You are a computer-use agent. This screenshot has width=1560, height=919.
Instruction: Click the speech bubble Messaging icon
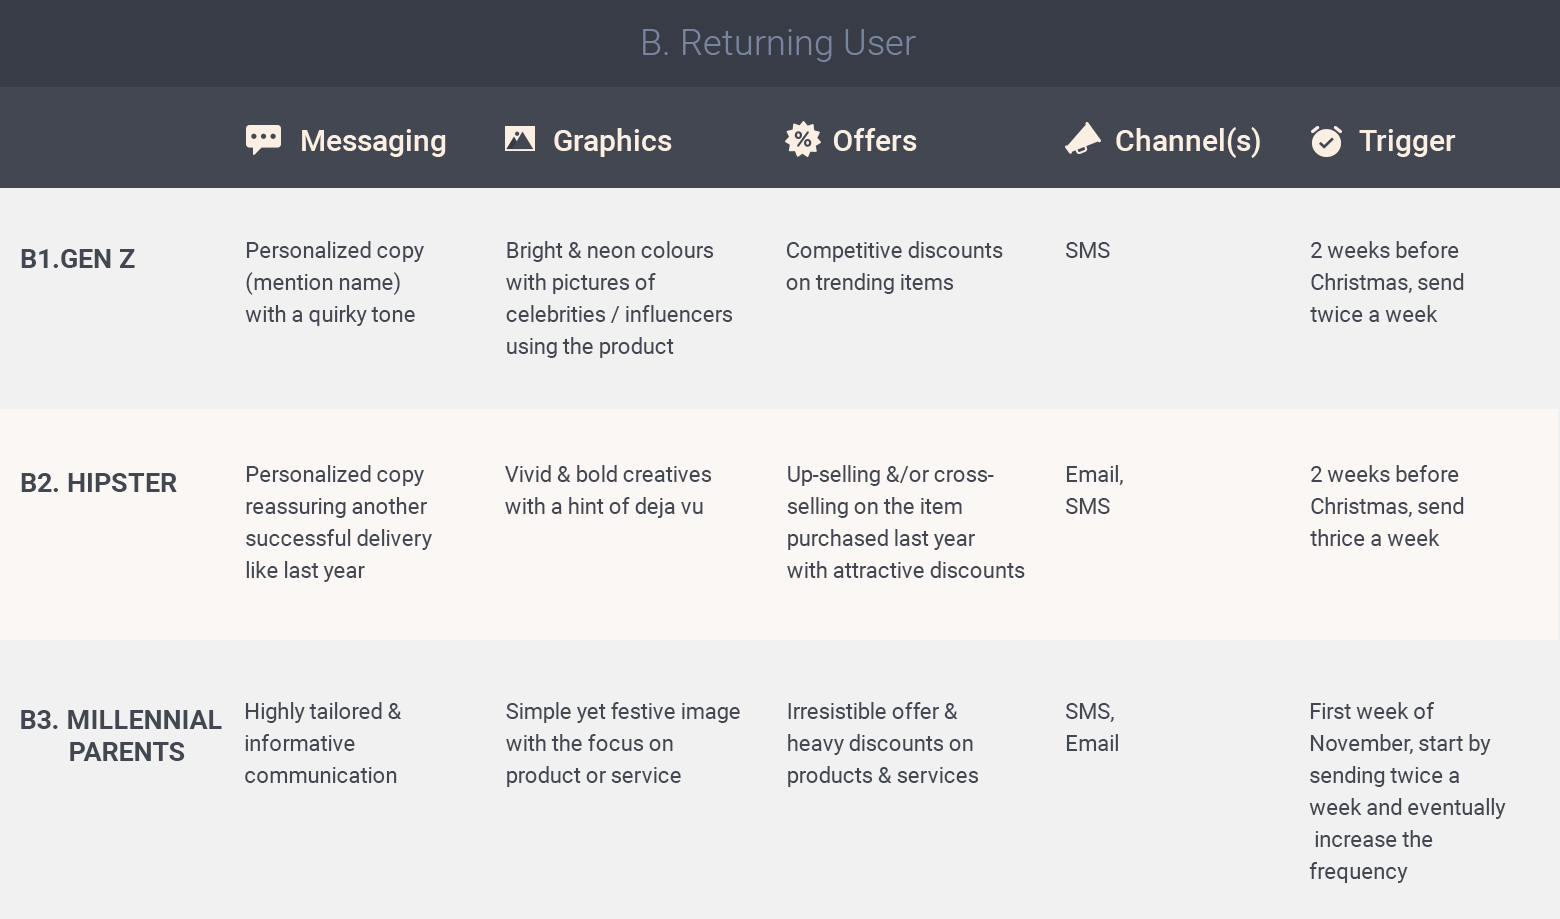click(263, 140)
